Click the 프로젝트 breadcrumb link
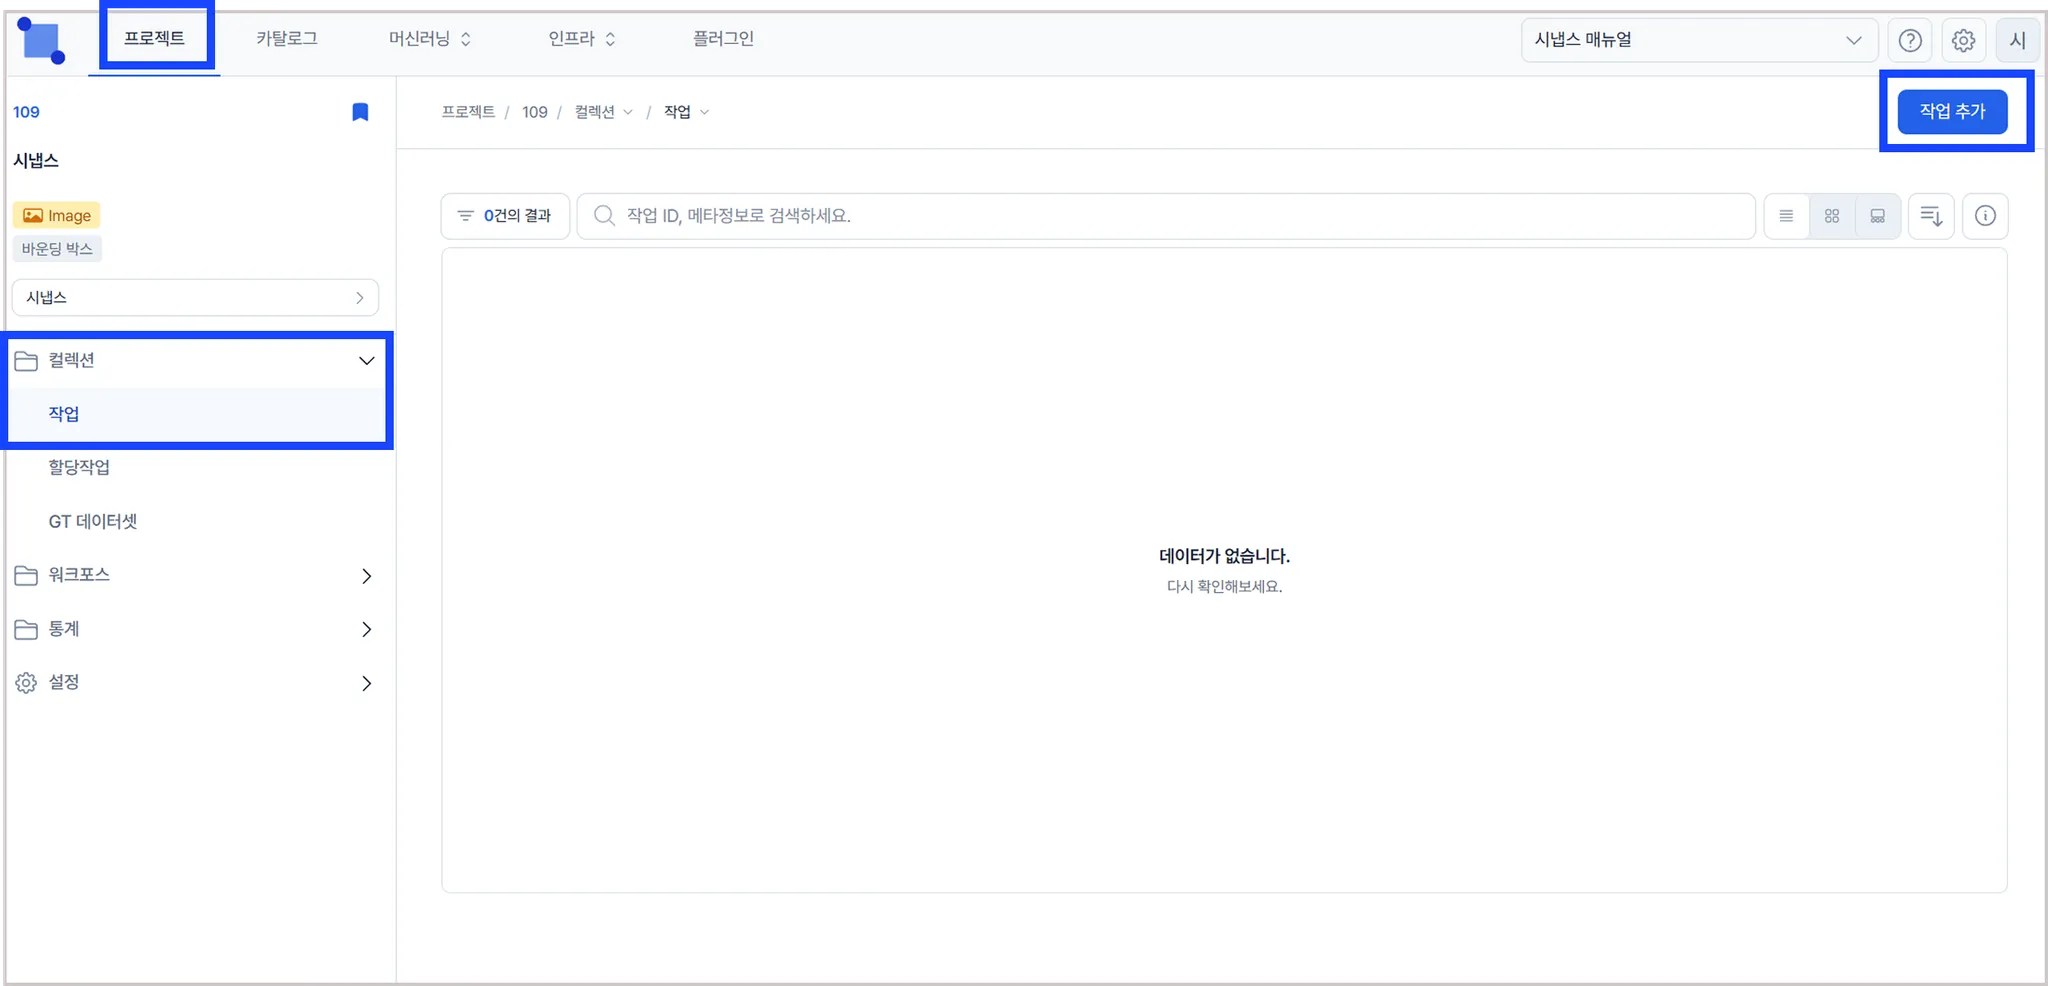 coord(468,112)
